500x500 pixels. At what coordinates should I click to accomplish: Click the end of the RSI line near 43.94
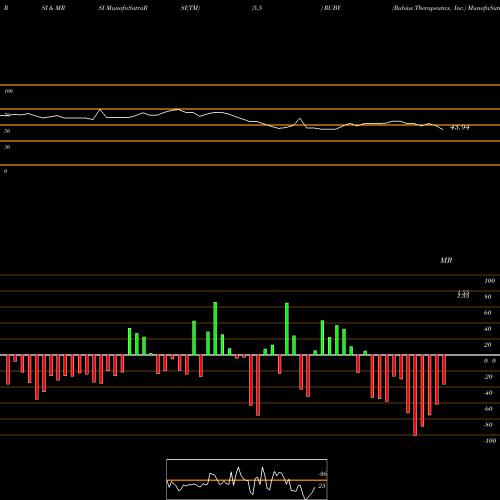443,129
